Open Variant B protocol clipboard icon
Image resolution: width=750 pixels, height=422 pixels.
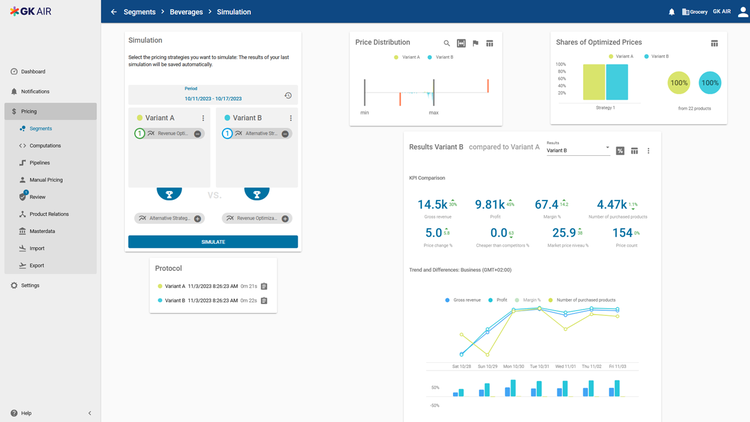[264, 300]
